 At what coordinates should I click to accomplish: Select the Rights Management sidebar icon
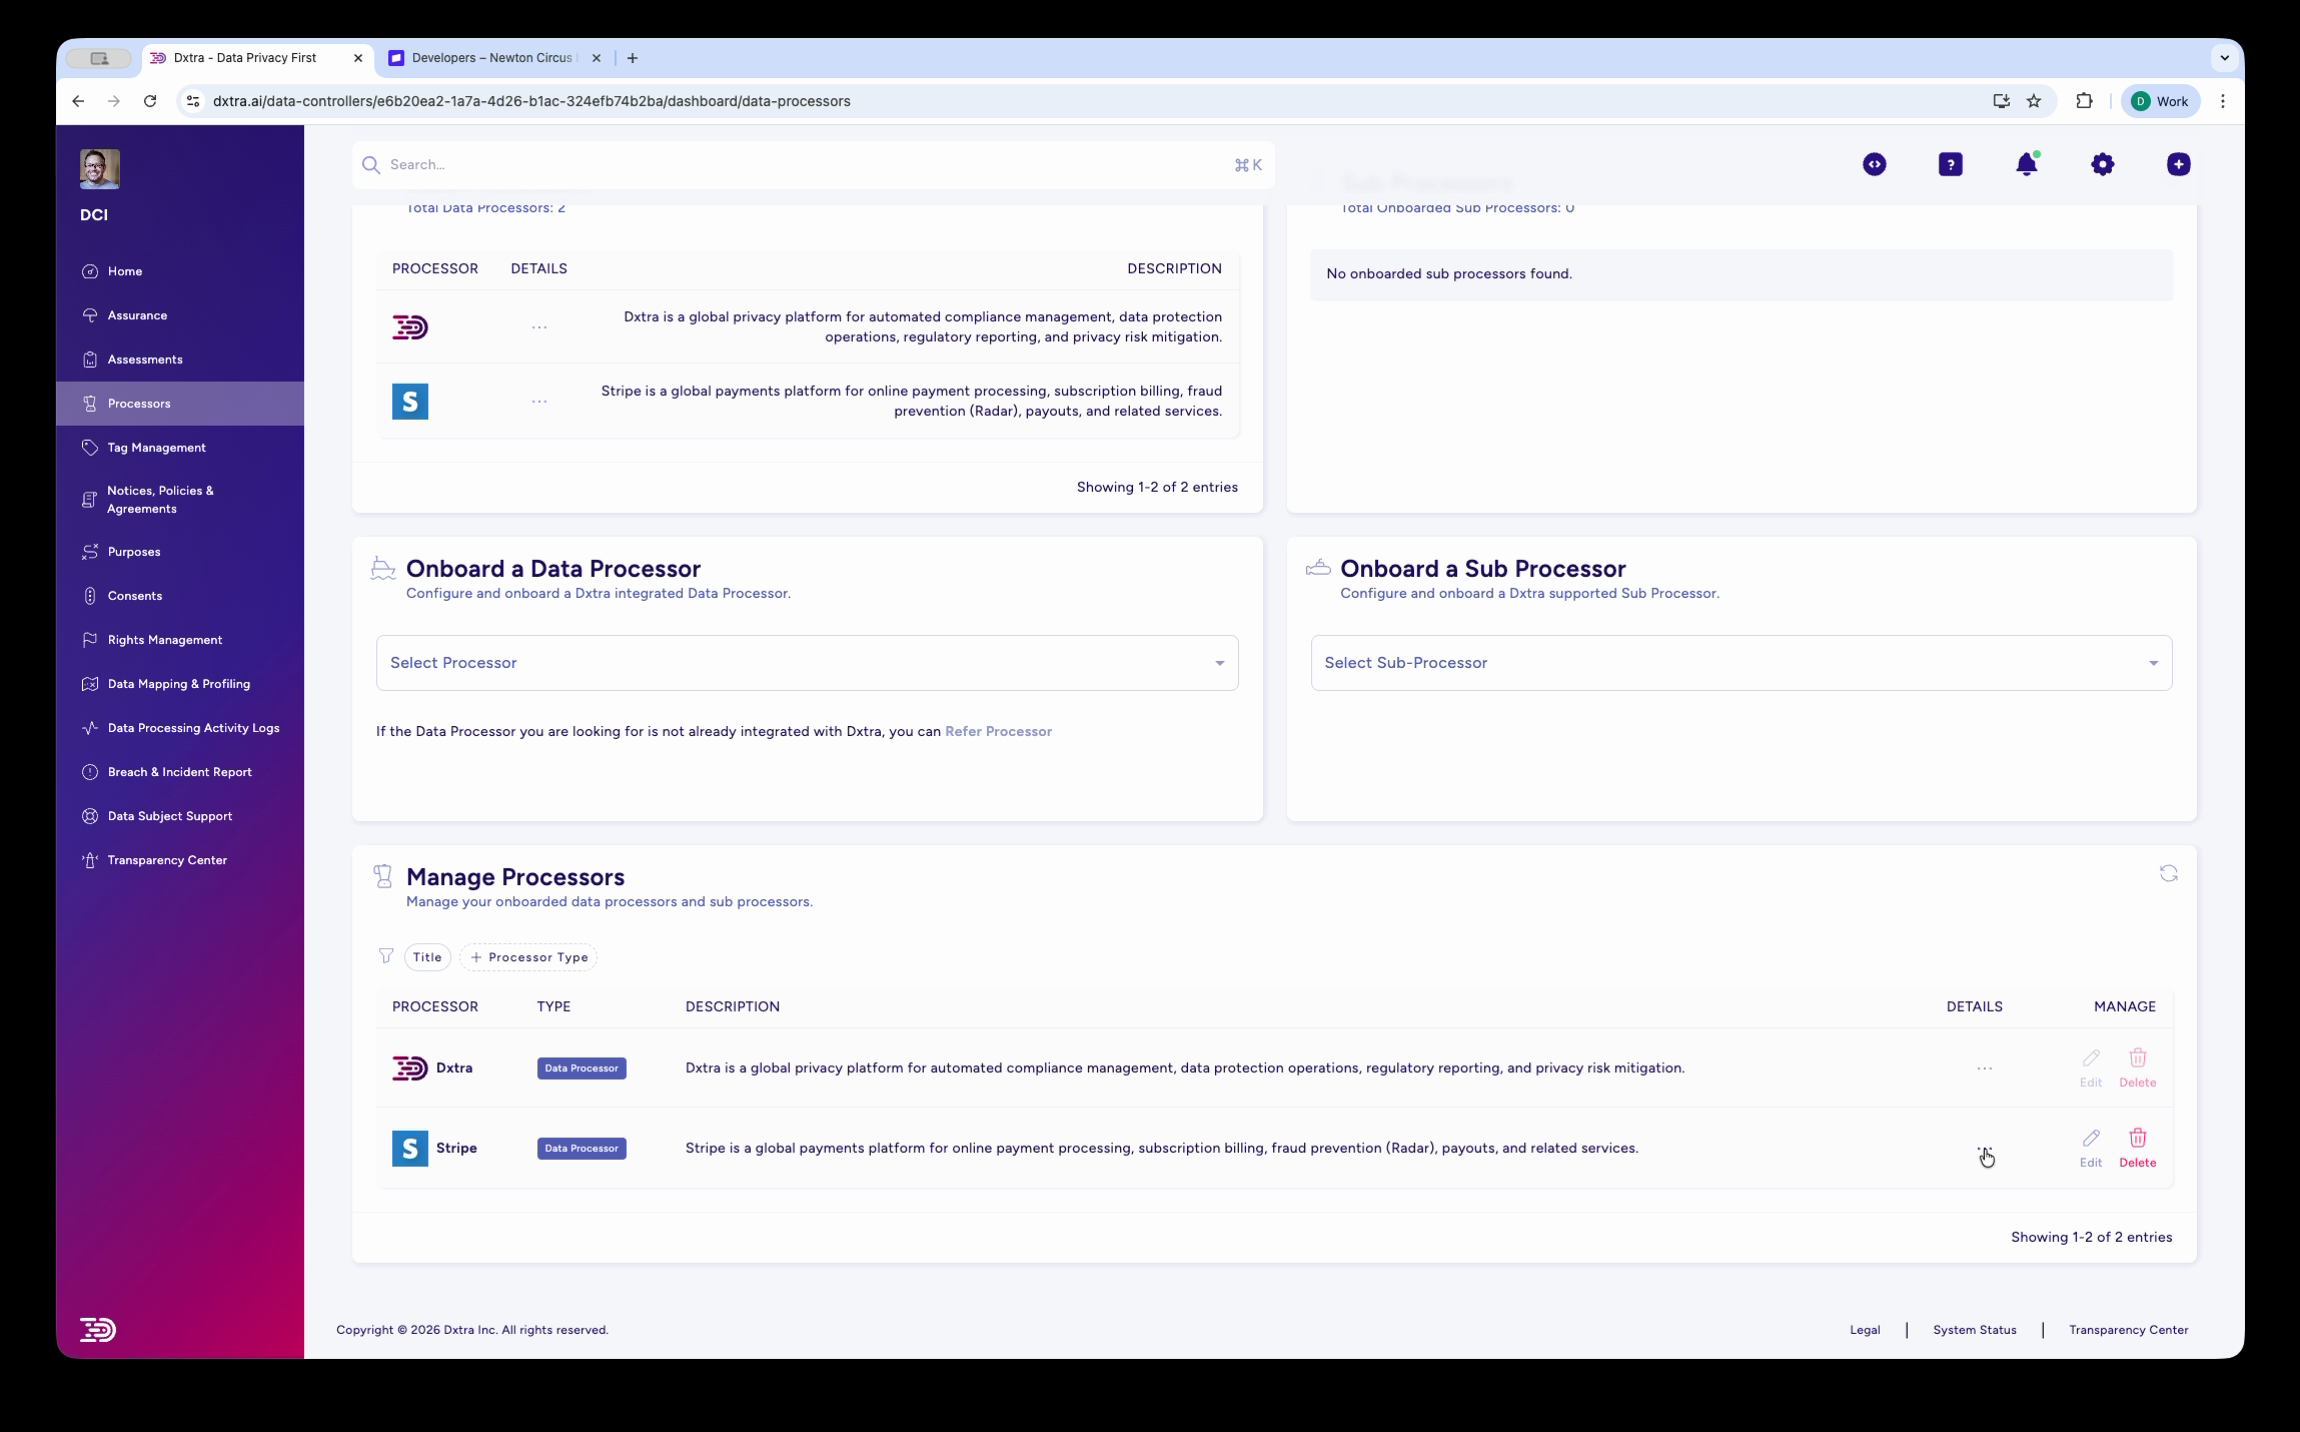click(89, 639)
